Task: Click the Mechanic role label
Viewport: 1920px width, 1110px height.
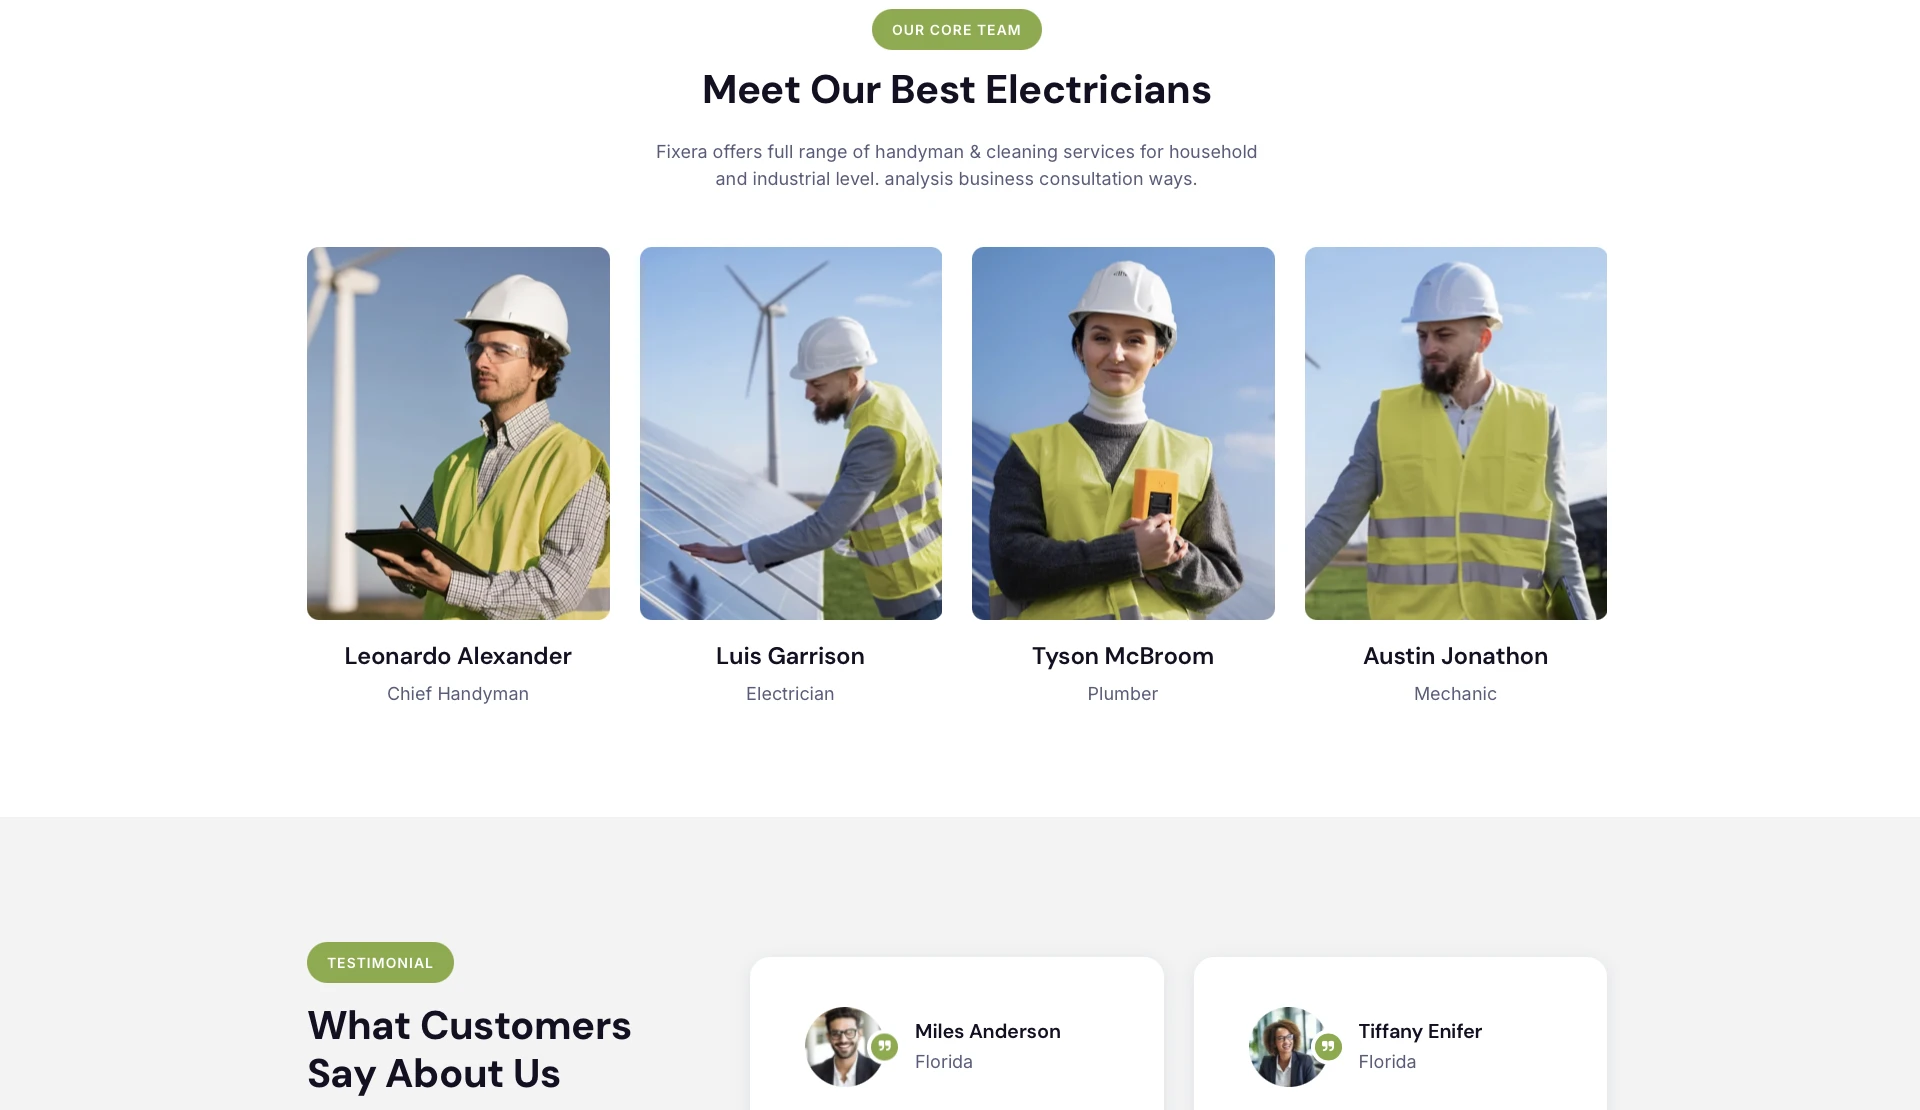Action: pos(1455,694)
